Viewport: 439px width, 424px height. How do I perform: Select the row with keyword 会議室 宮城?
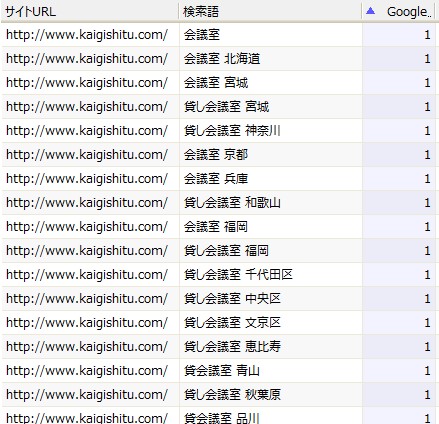point(218,83)
